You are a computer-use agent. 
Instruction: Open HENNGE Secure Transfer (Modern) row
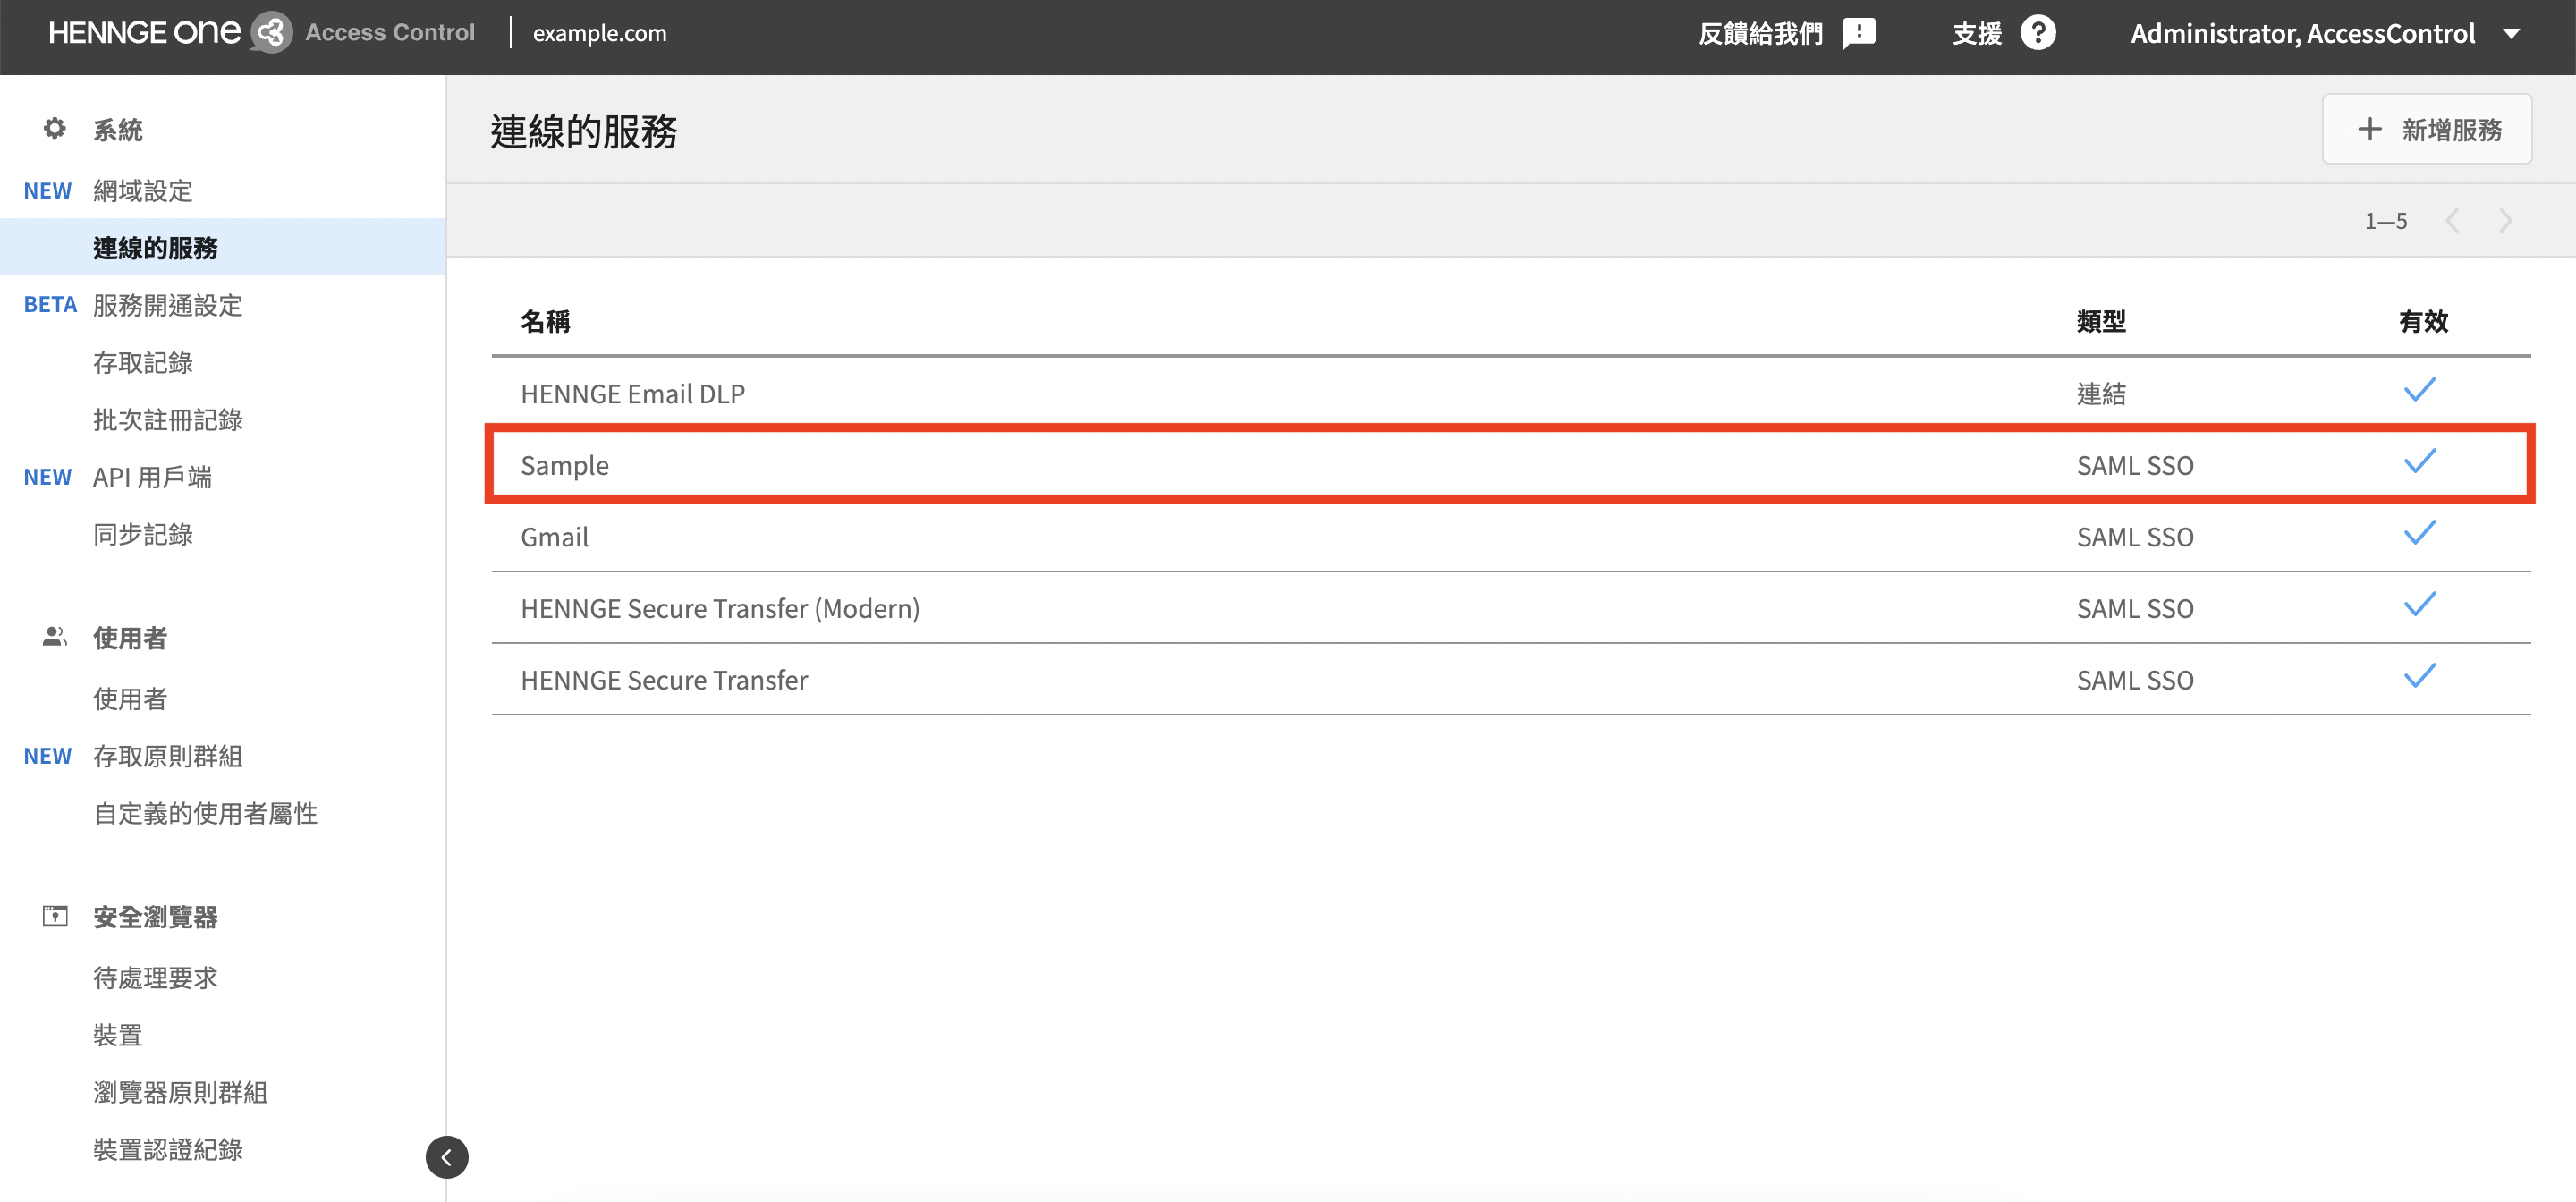tap(1511, 608)
